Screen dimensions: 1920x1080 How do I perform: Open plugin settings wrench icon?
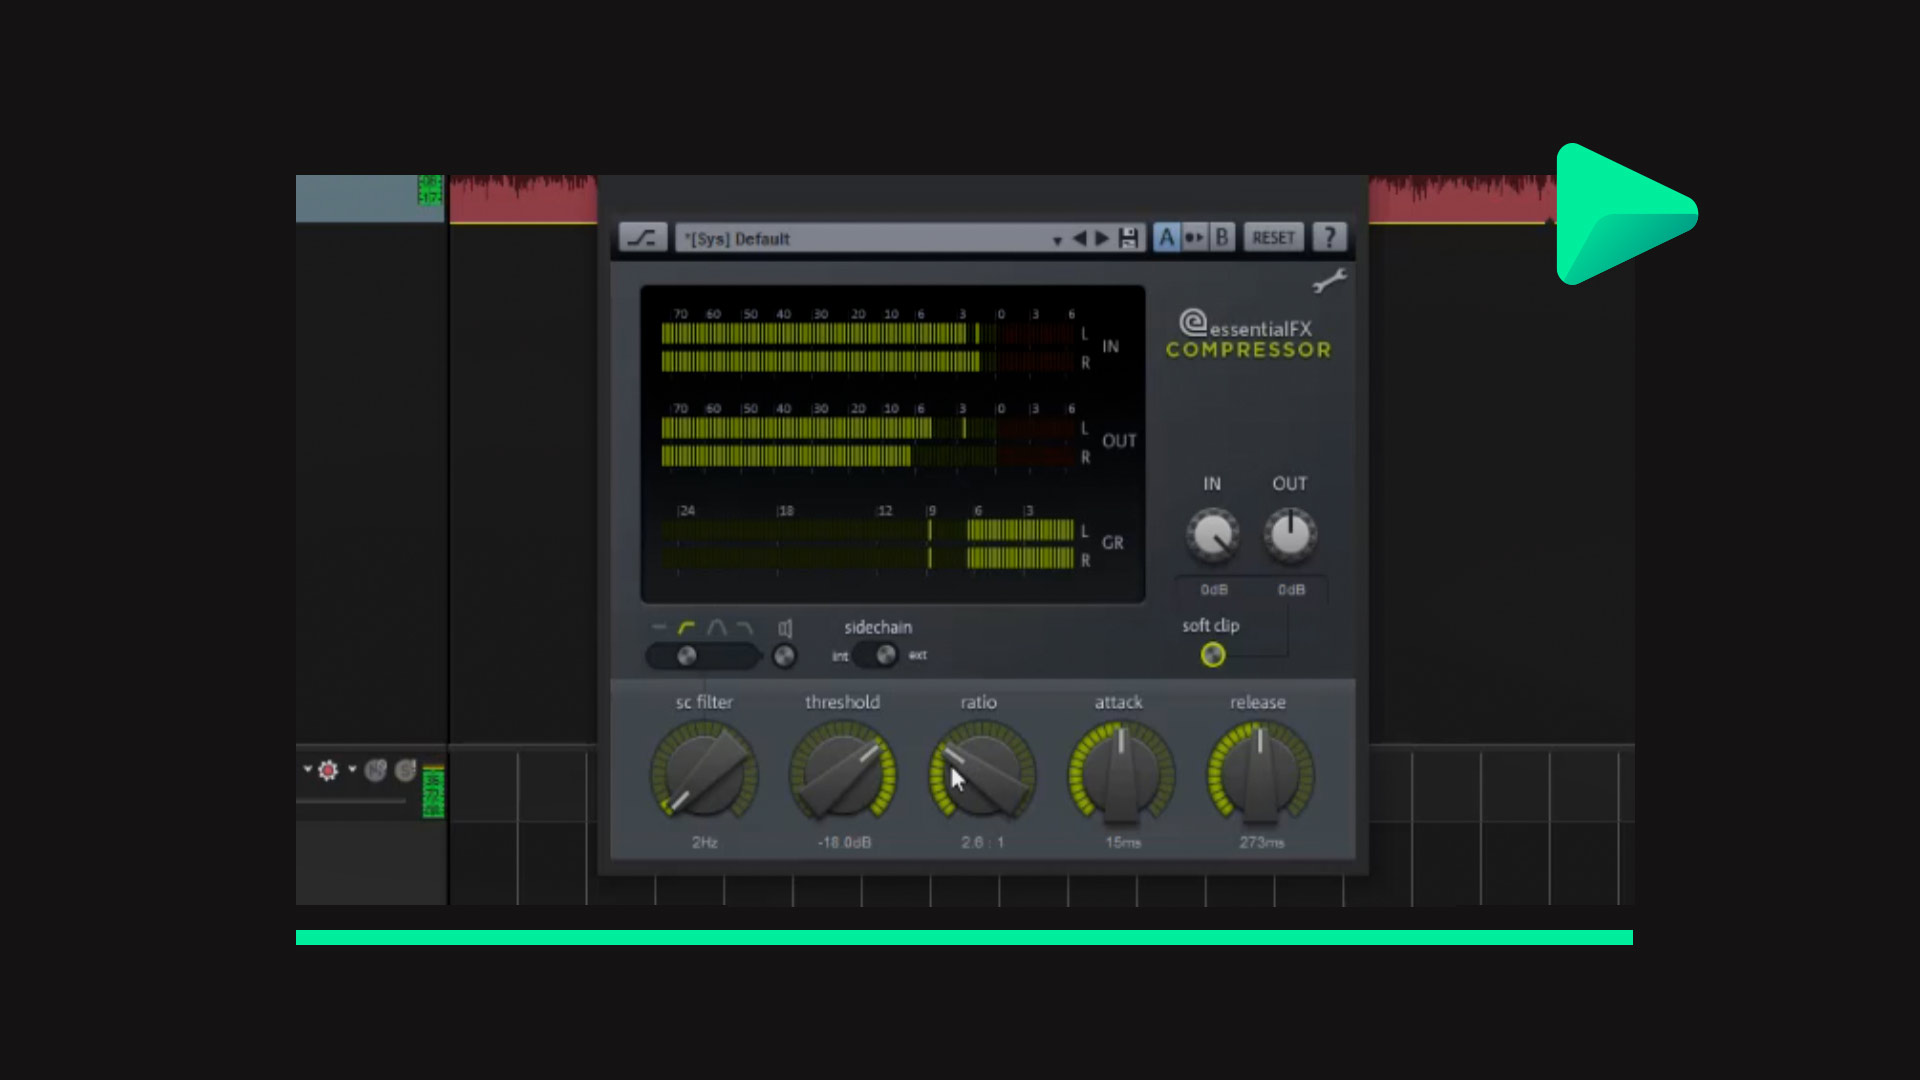click(1329, 281)
